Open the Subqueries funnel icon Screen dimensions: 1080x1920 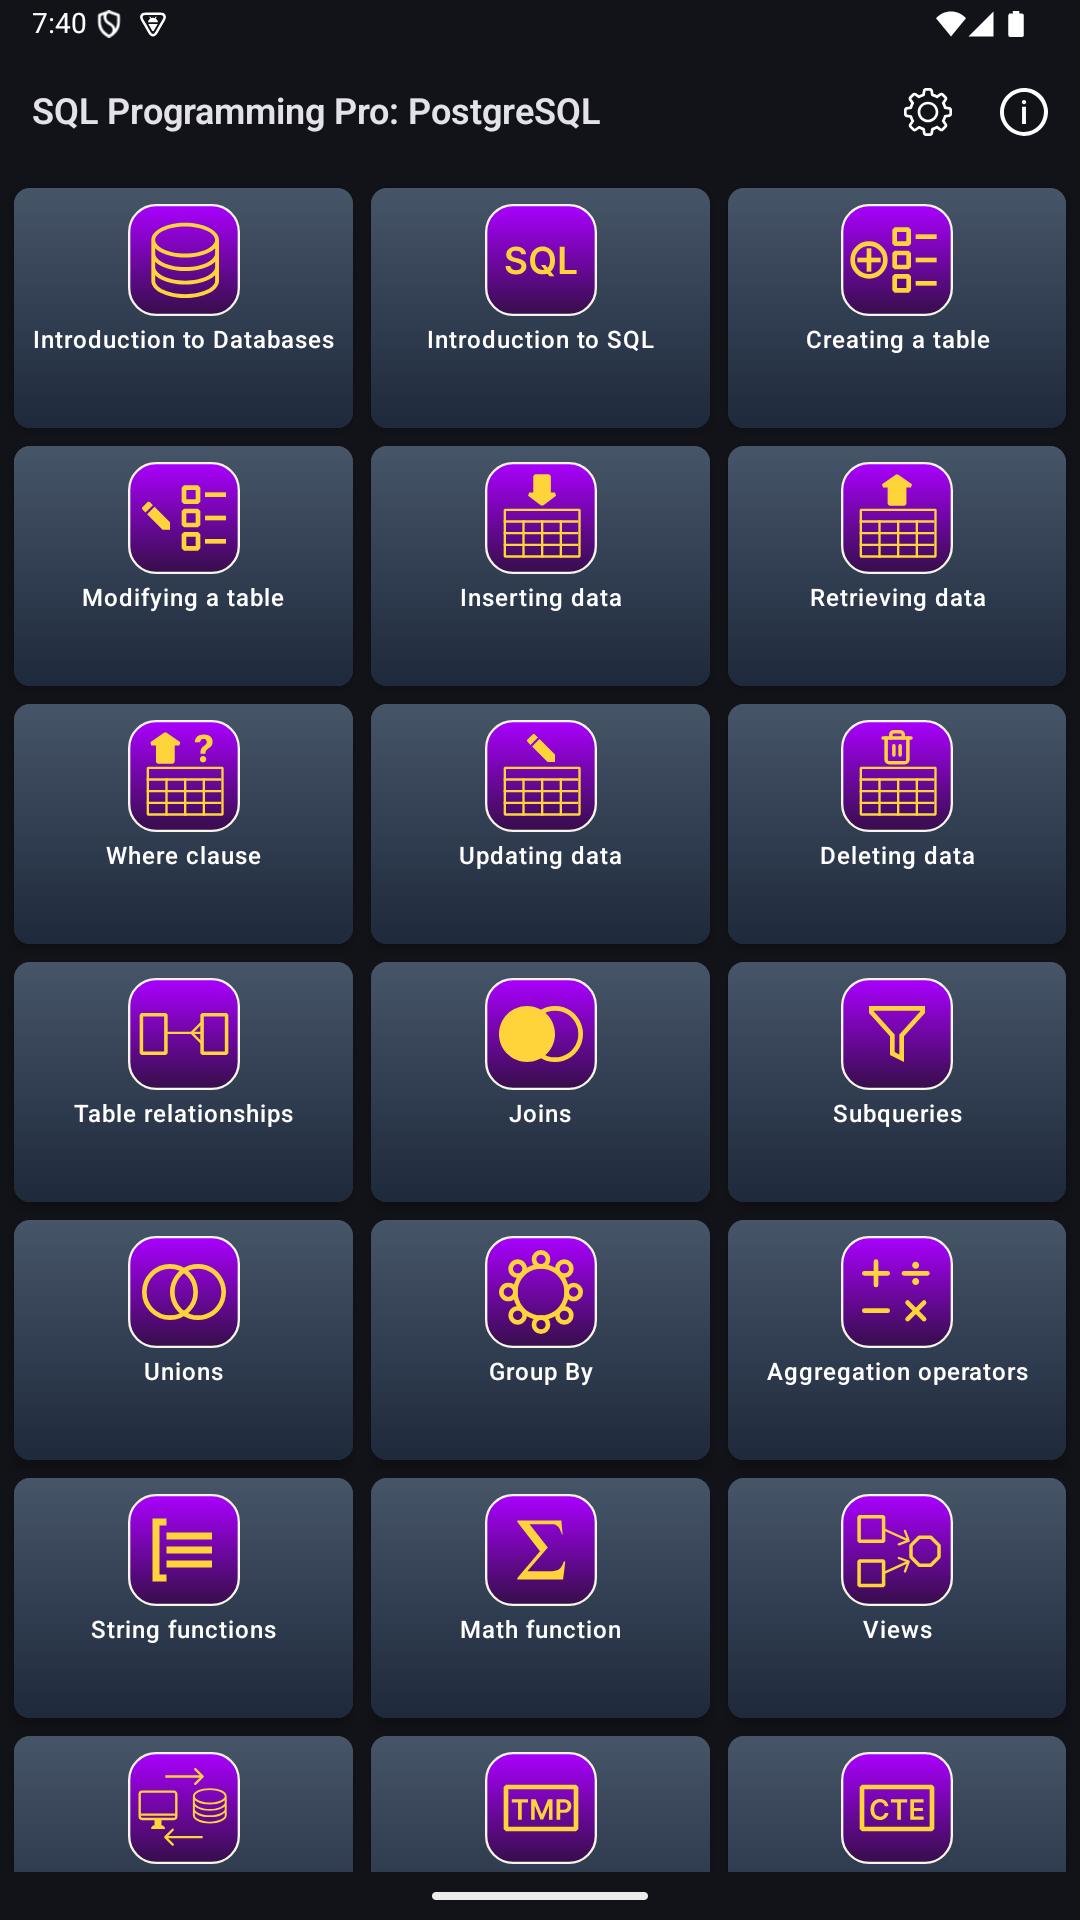pyautogui.click(x=897, y=1034)
